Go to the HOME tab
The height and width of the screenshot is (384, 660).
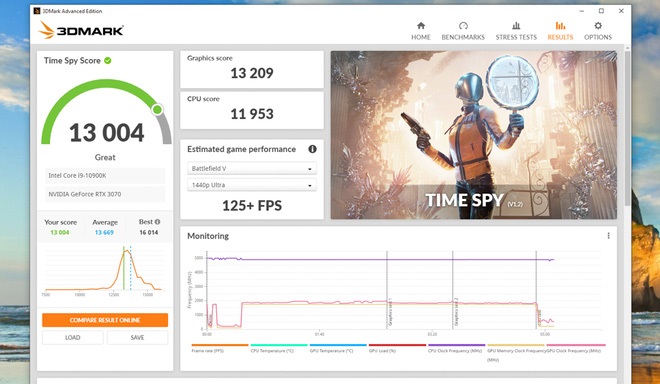tap(420, 31)
